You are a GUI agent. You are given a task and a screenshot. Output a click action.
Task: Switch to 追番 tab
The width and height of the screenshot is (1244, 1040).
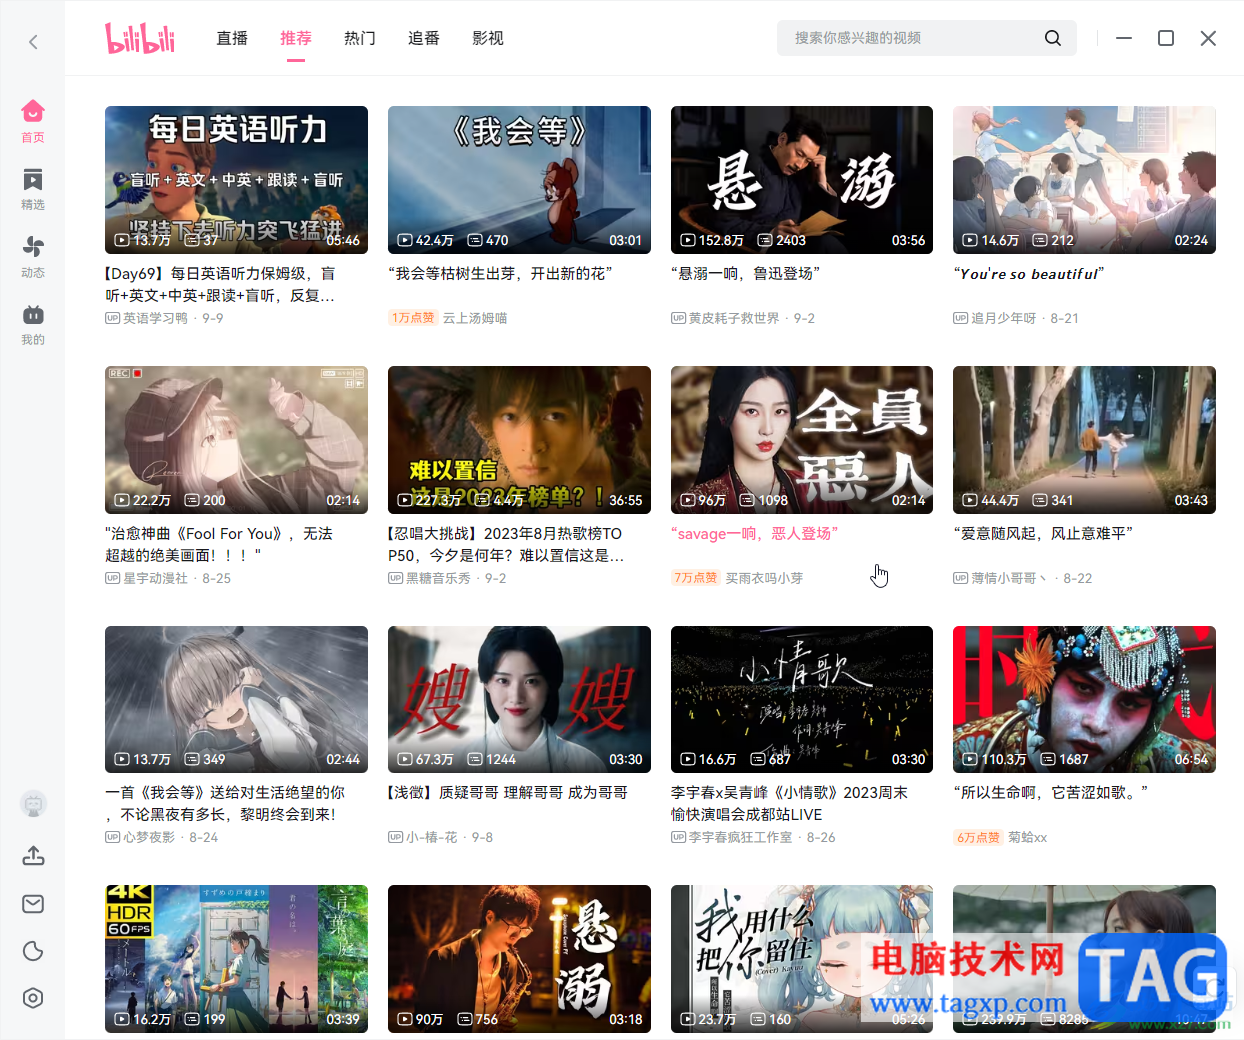tap(424, 38)
